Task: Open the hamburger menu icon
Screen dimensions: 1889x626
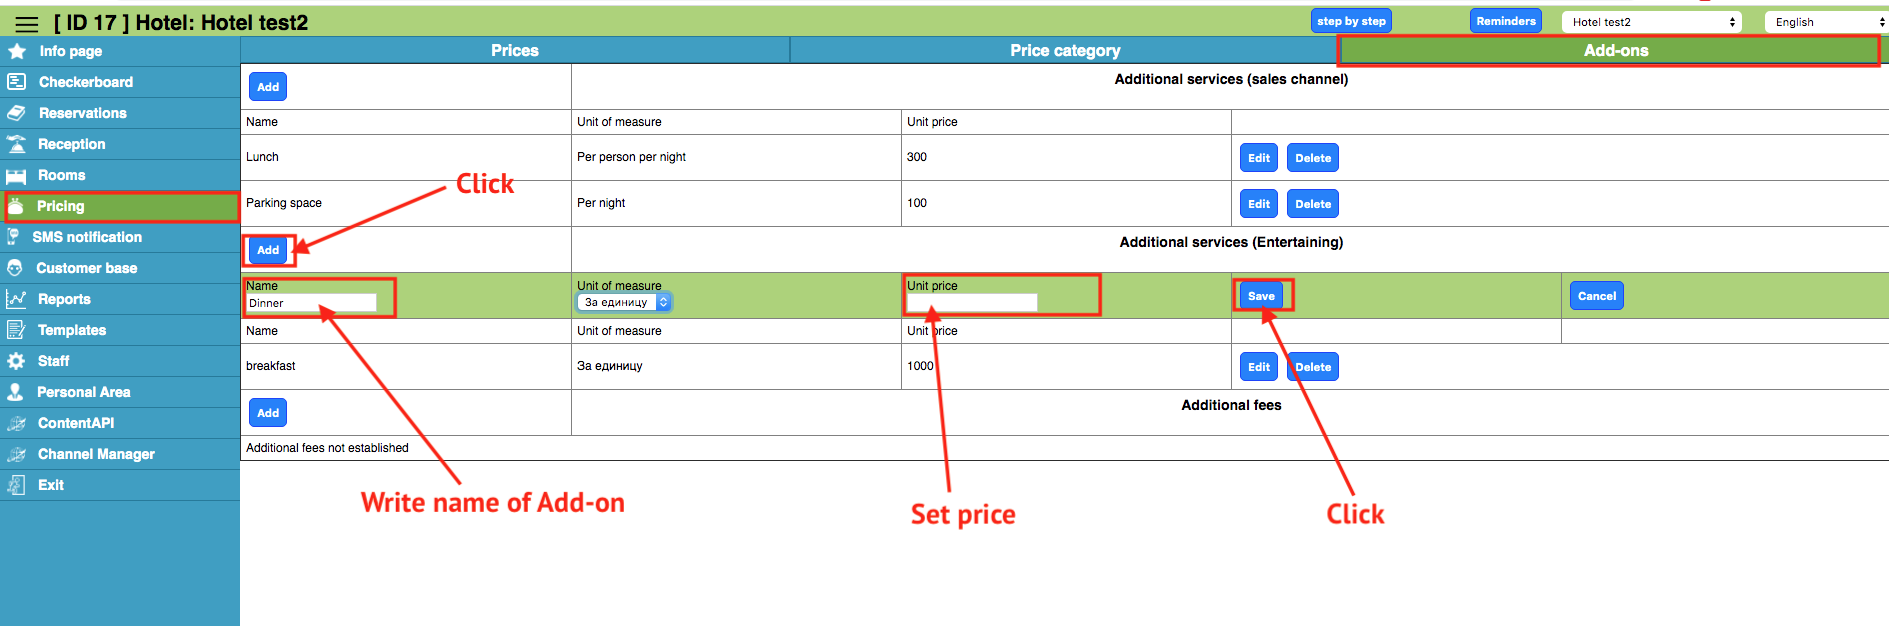Action: pos(27,24)
